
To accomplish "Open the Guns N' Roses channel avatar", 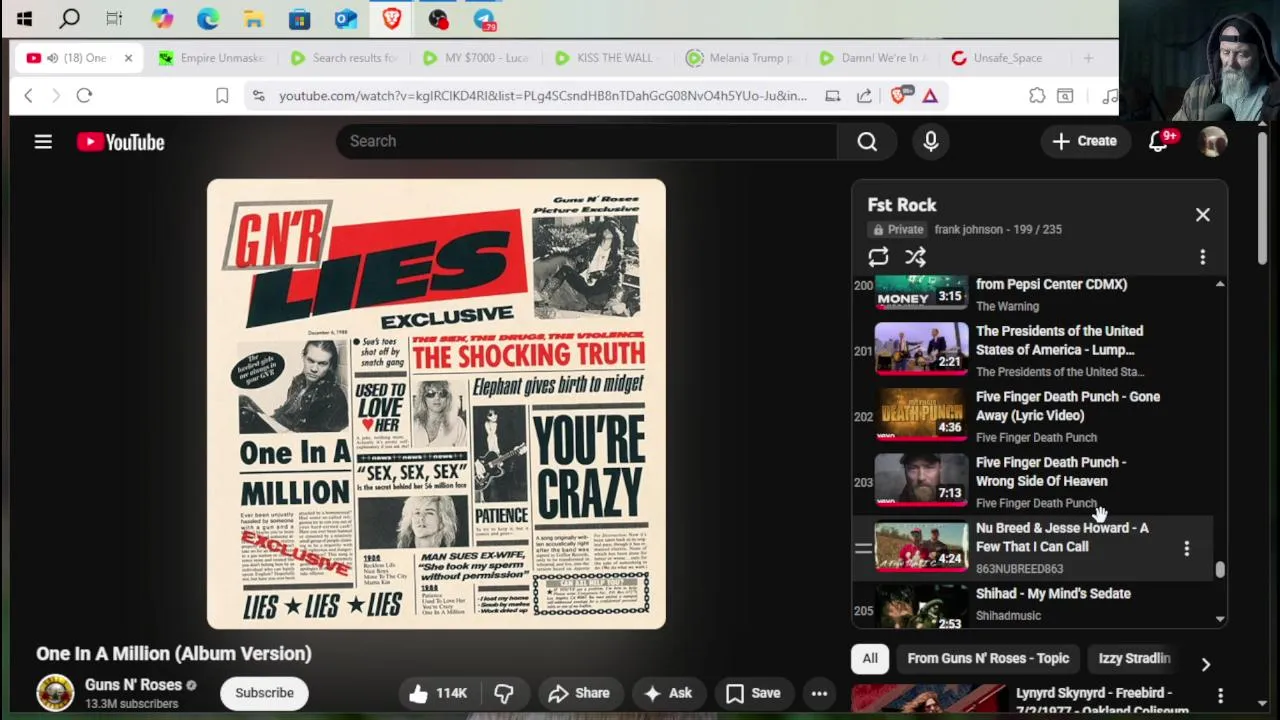I will 55,693.
